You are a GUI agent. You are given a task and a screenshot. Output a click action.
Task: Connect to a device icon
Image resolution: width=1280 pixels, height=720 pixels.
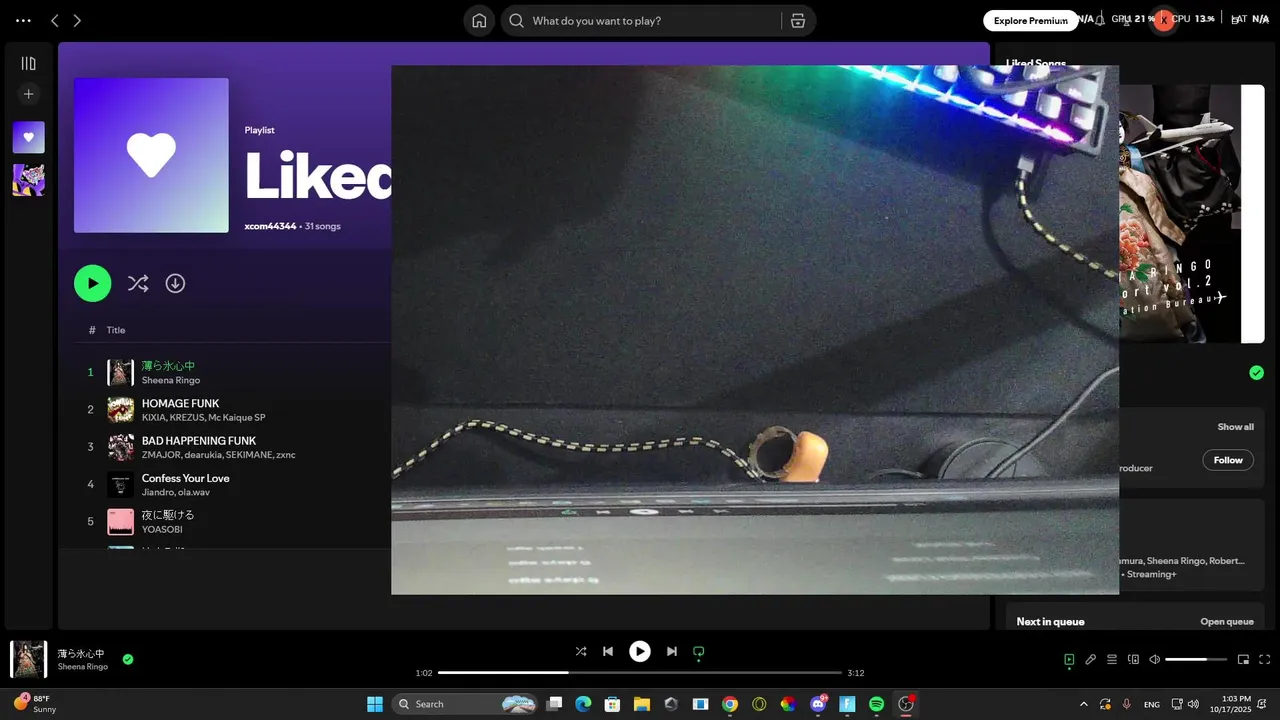1133,659
